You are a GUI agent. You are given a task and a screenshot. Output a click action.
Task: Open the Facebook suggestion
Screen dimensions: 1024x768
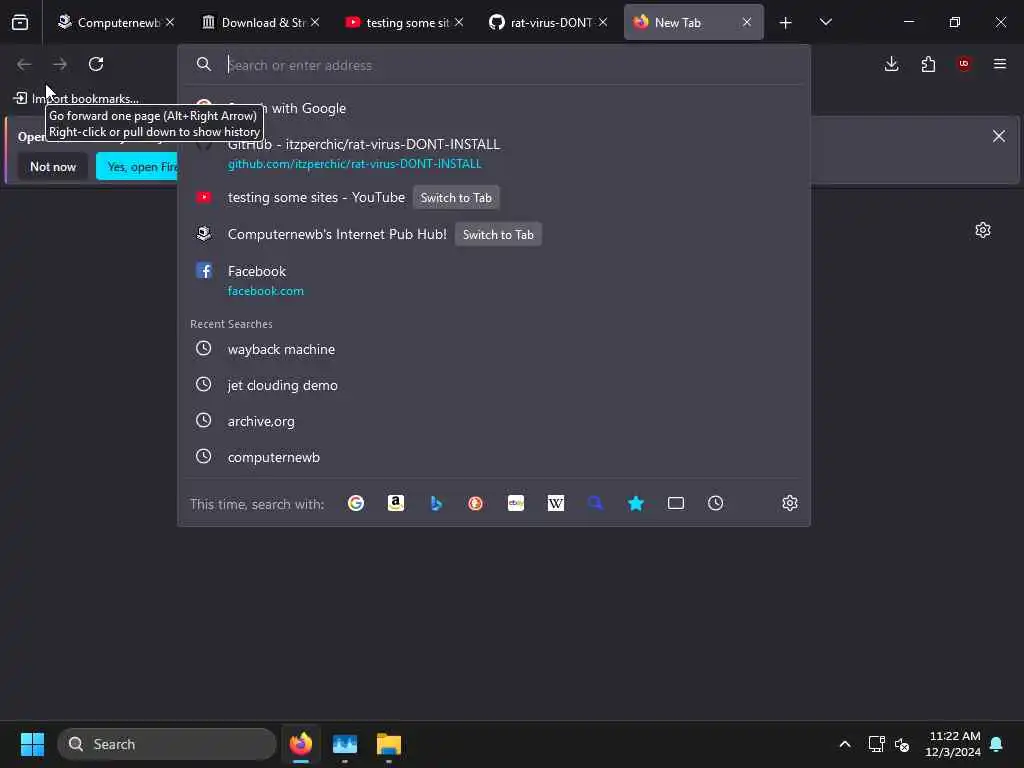(x=494, y=280)
